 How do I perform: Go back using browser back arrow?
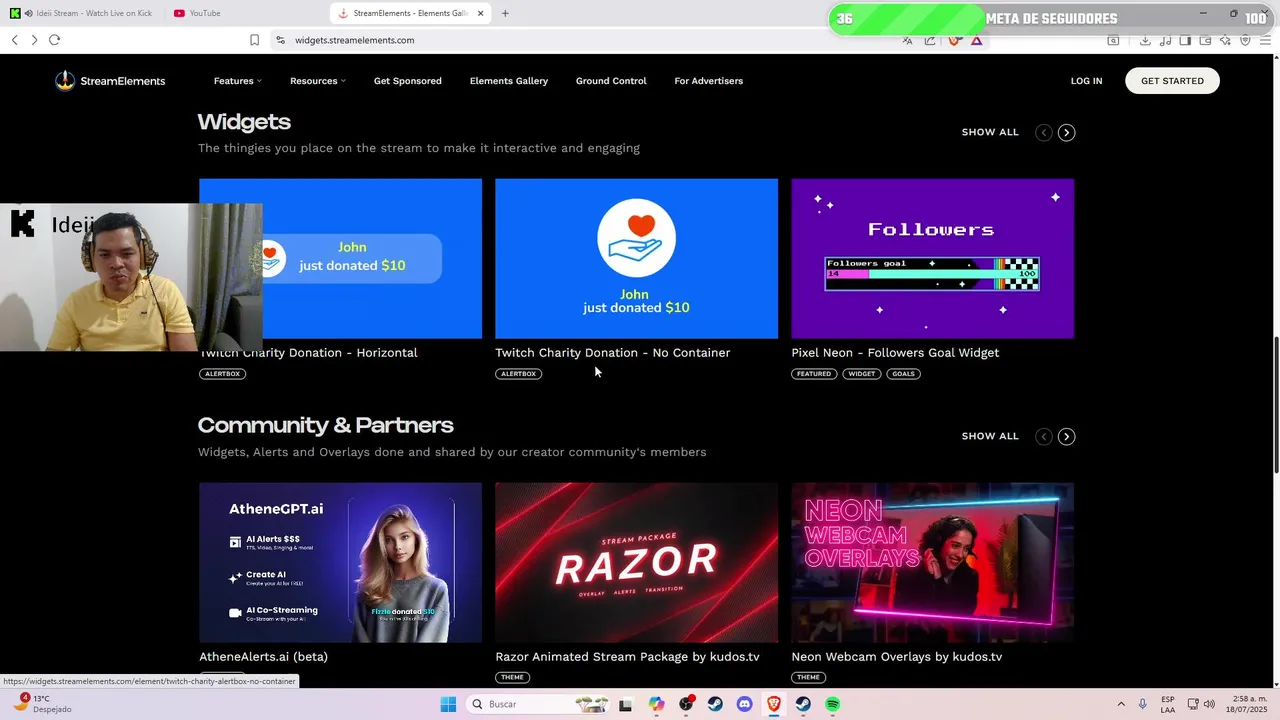(x=14, y=40)
